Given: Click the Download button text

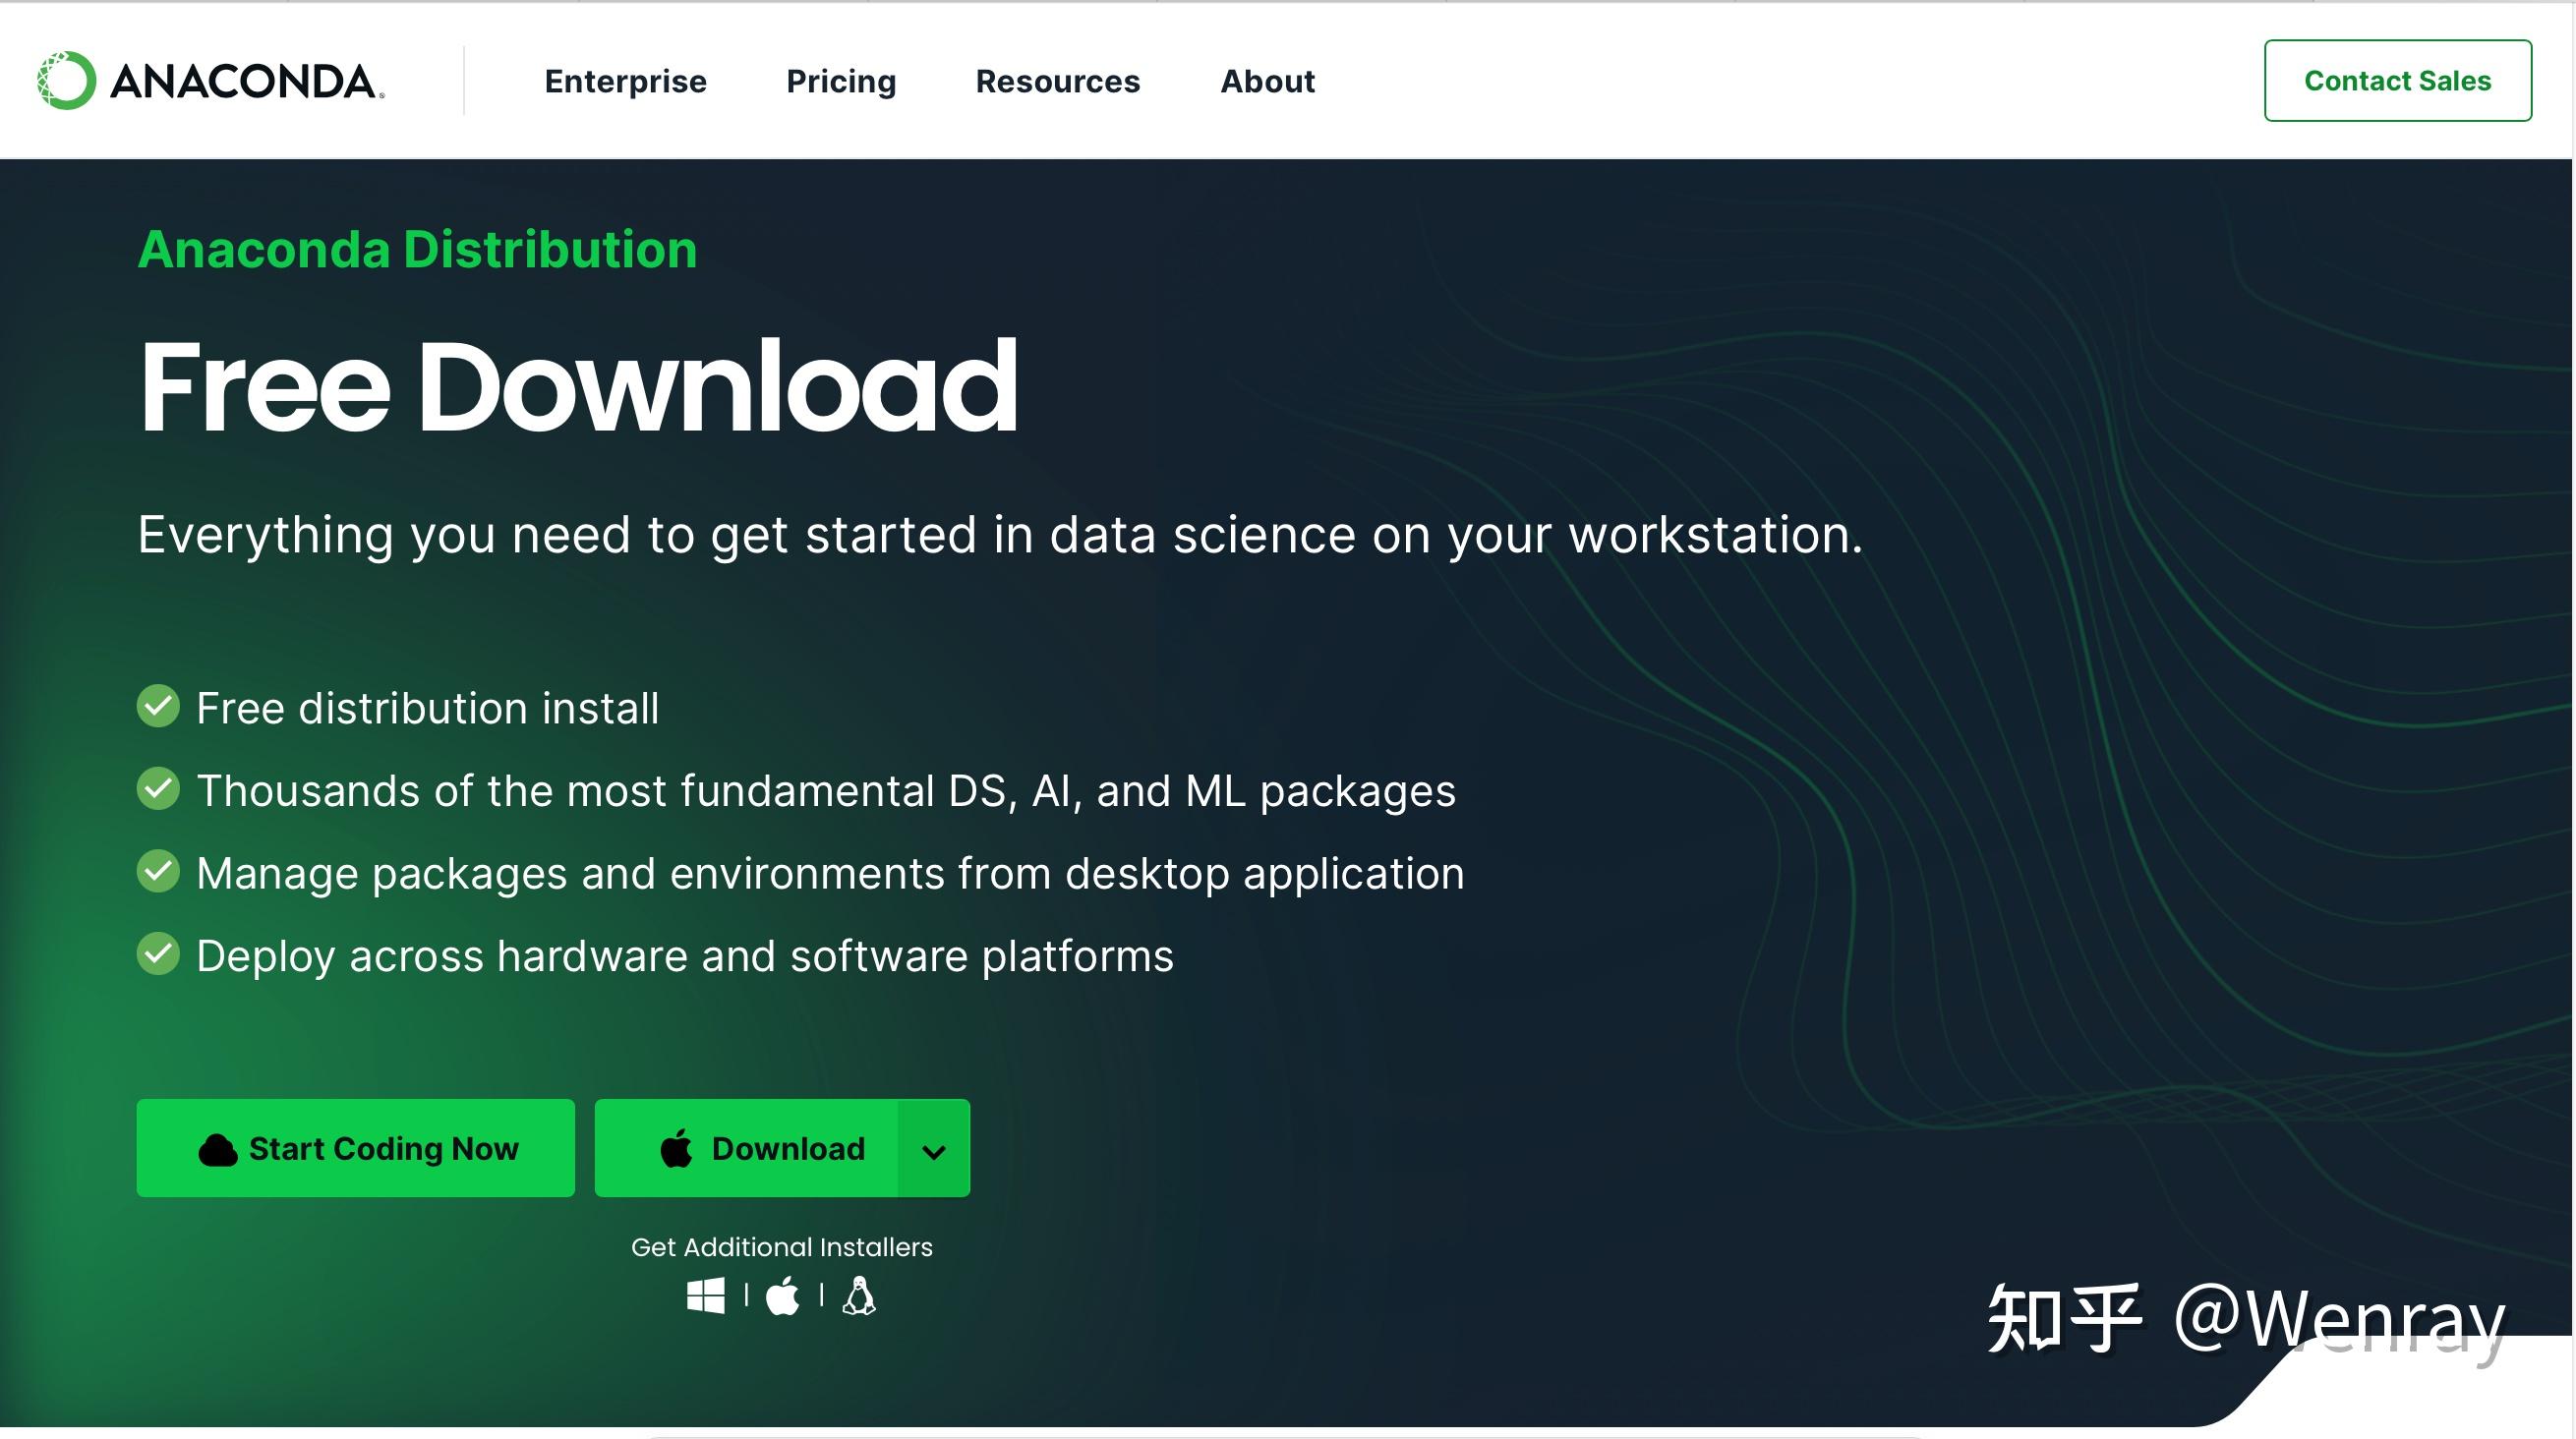Looking at the screenshot, I should [x=789, y=1149].
